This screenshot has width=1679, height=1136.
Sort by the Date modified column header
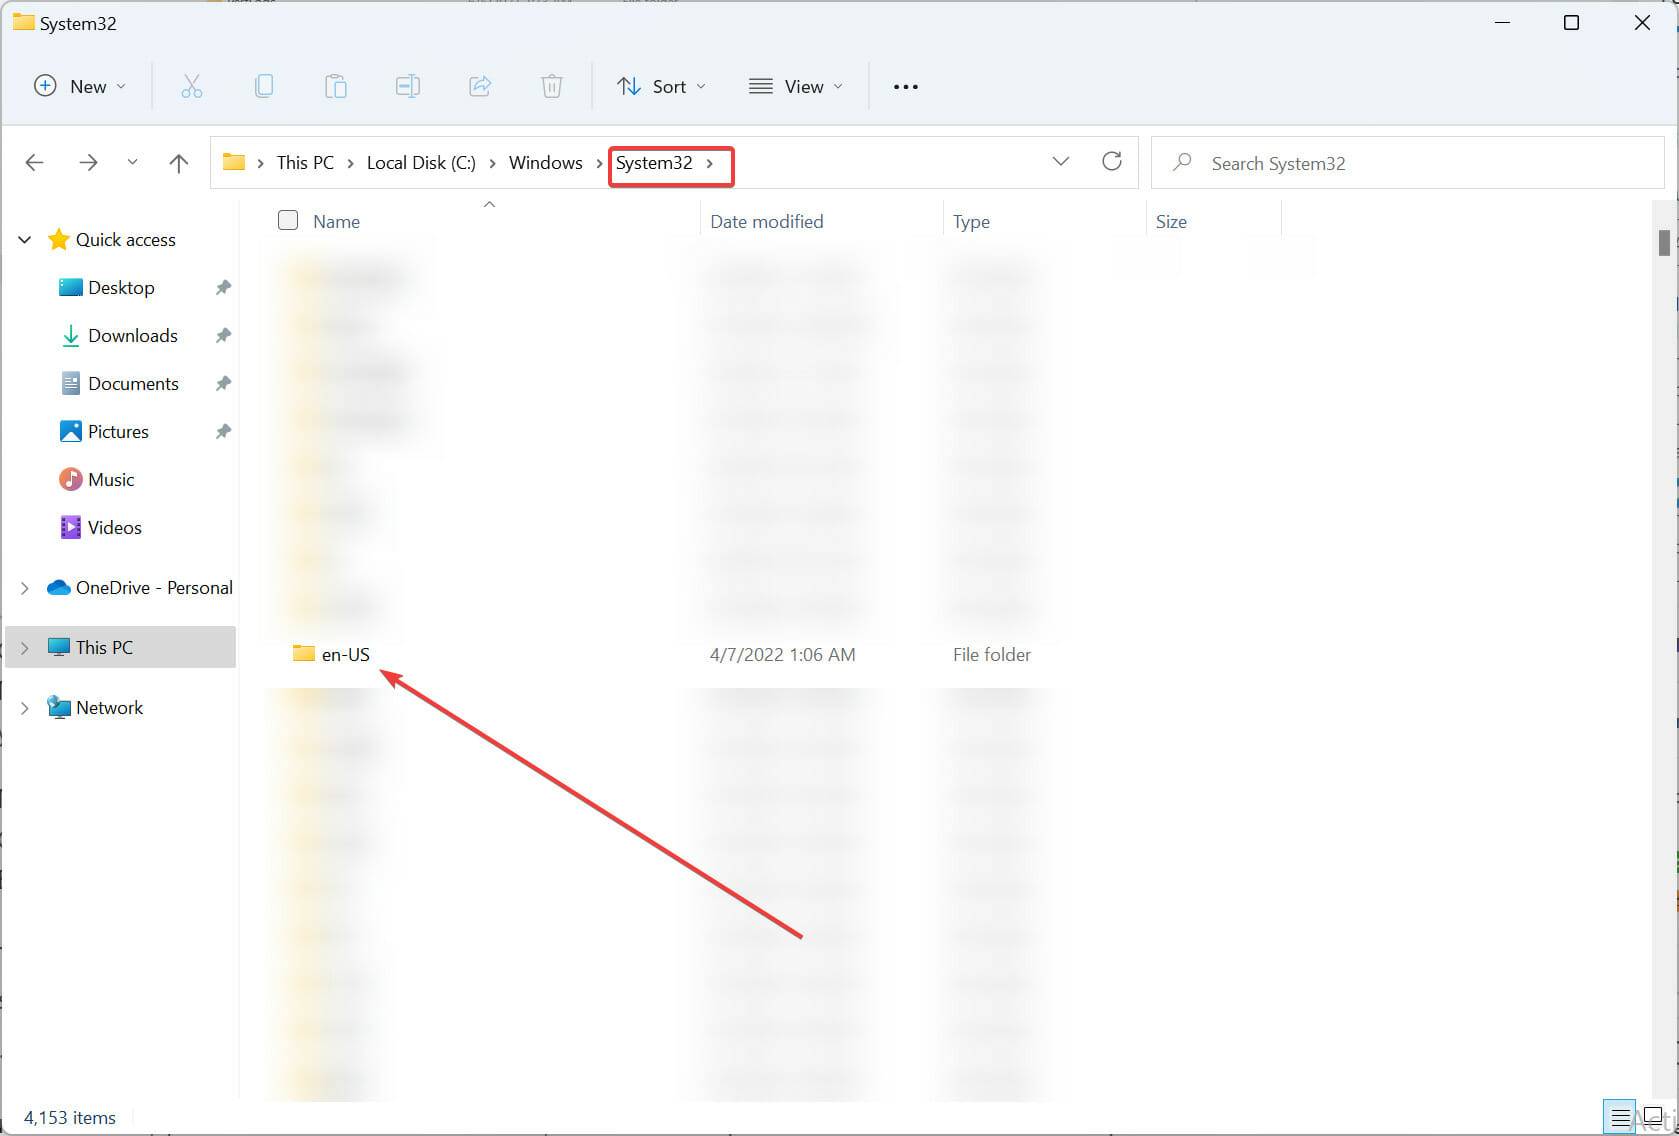[766, 222]
